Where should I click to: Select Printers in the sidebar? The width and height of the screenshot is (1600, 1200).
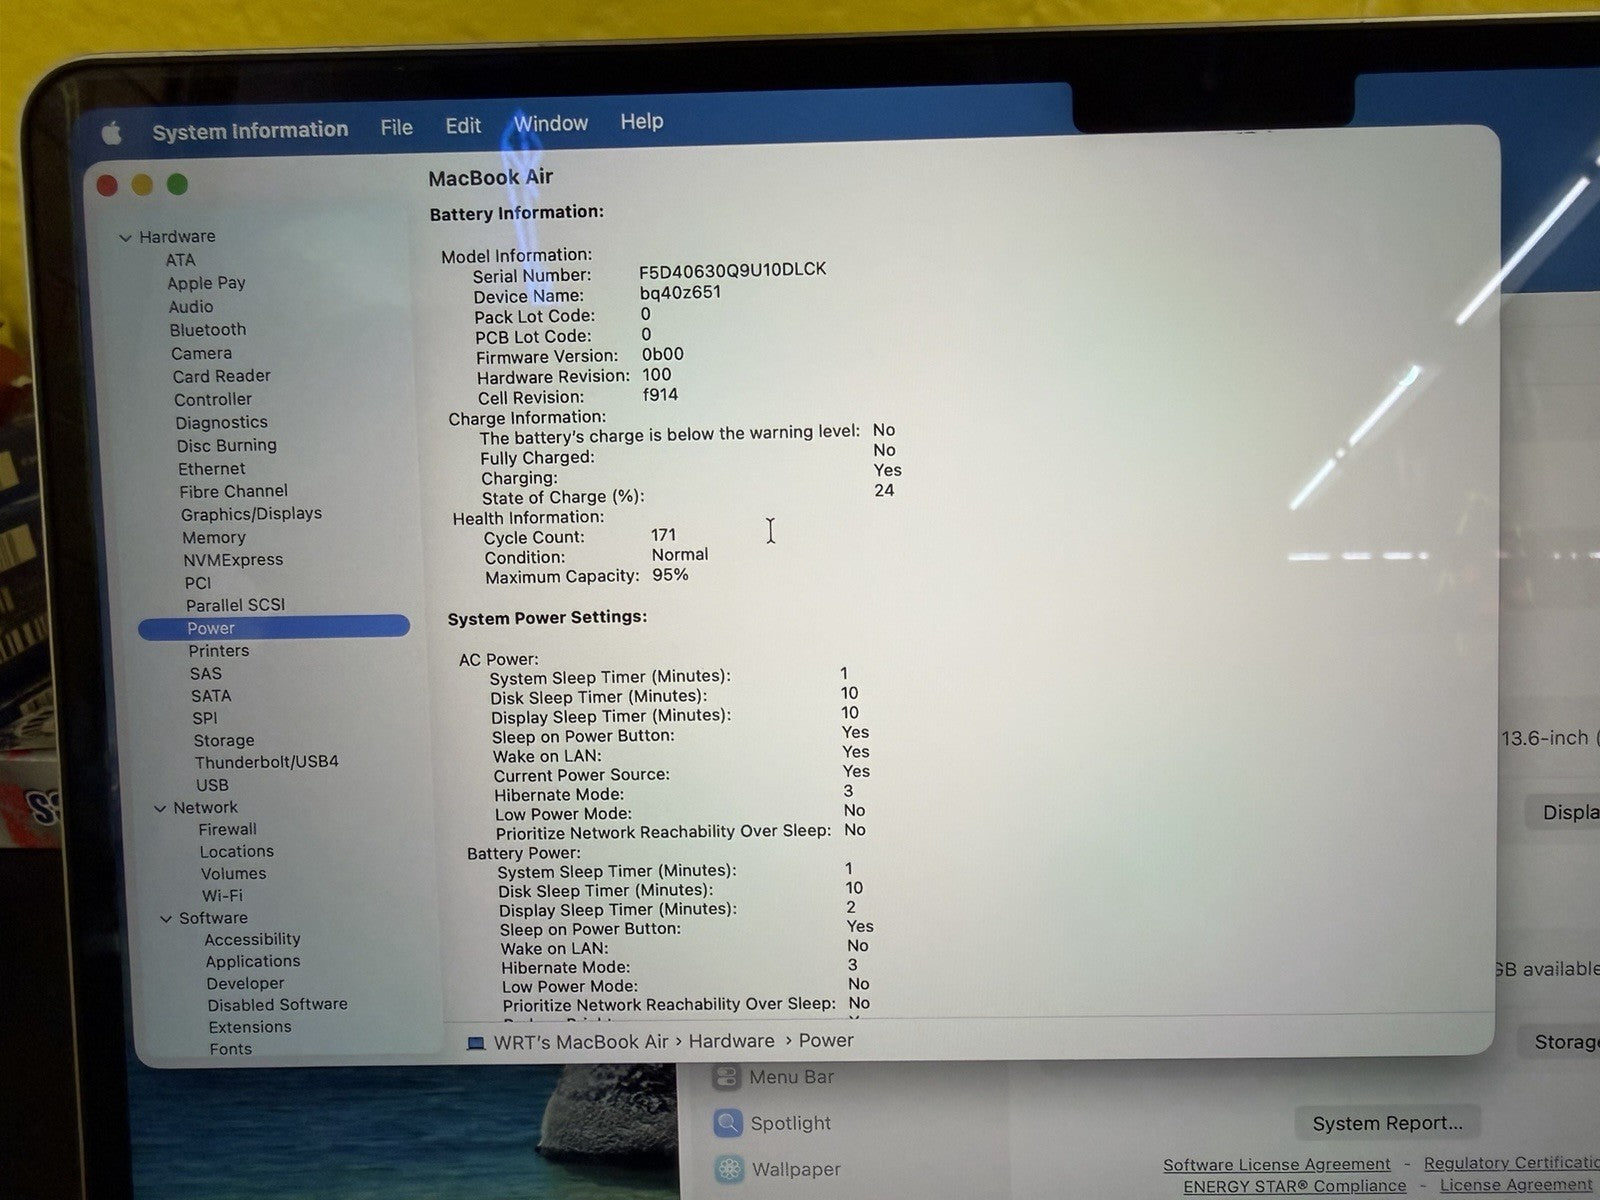[219, 651]
